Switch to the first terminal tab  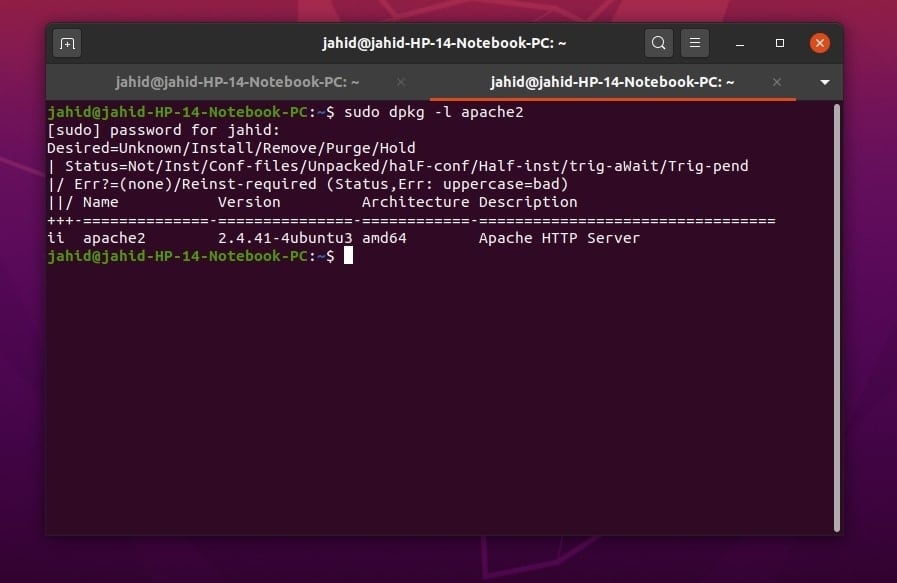pos(237,82)
